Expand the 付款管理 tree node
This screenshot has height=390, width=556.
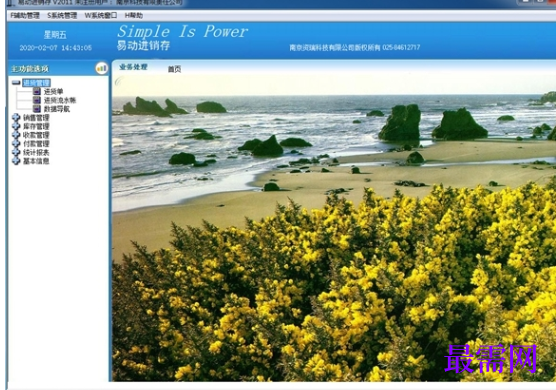16,144
